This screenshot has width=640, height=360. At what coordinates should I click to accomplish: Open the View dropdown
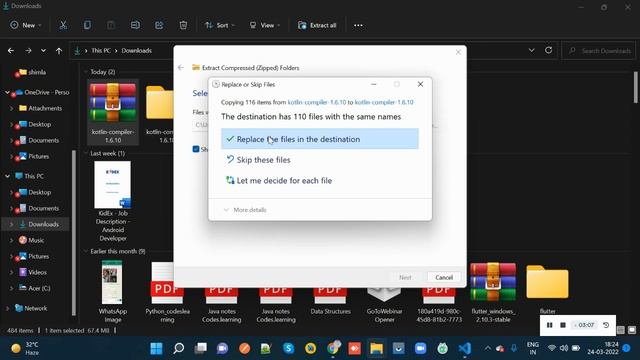click(x=264, y=25)
